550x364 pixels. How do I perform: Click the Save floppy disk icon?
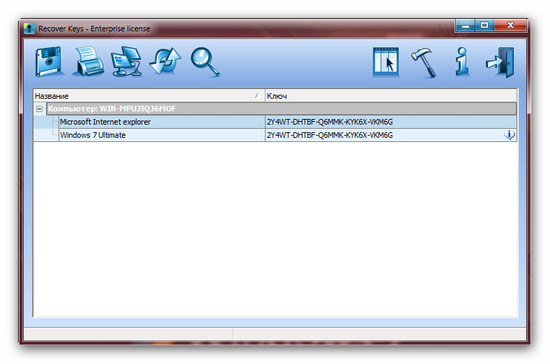click(x=49, y=61)
